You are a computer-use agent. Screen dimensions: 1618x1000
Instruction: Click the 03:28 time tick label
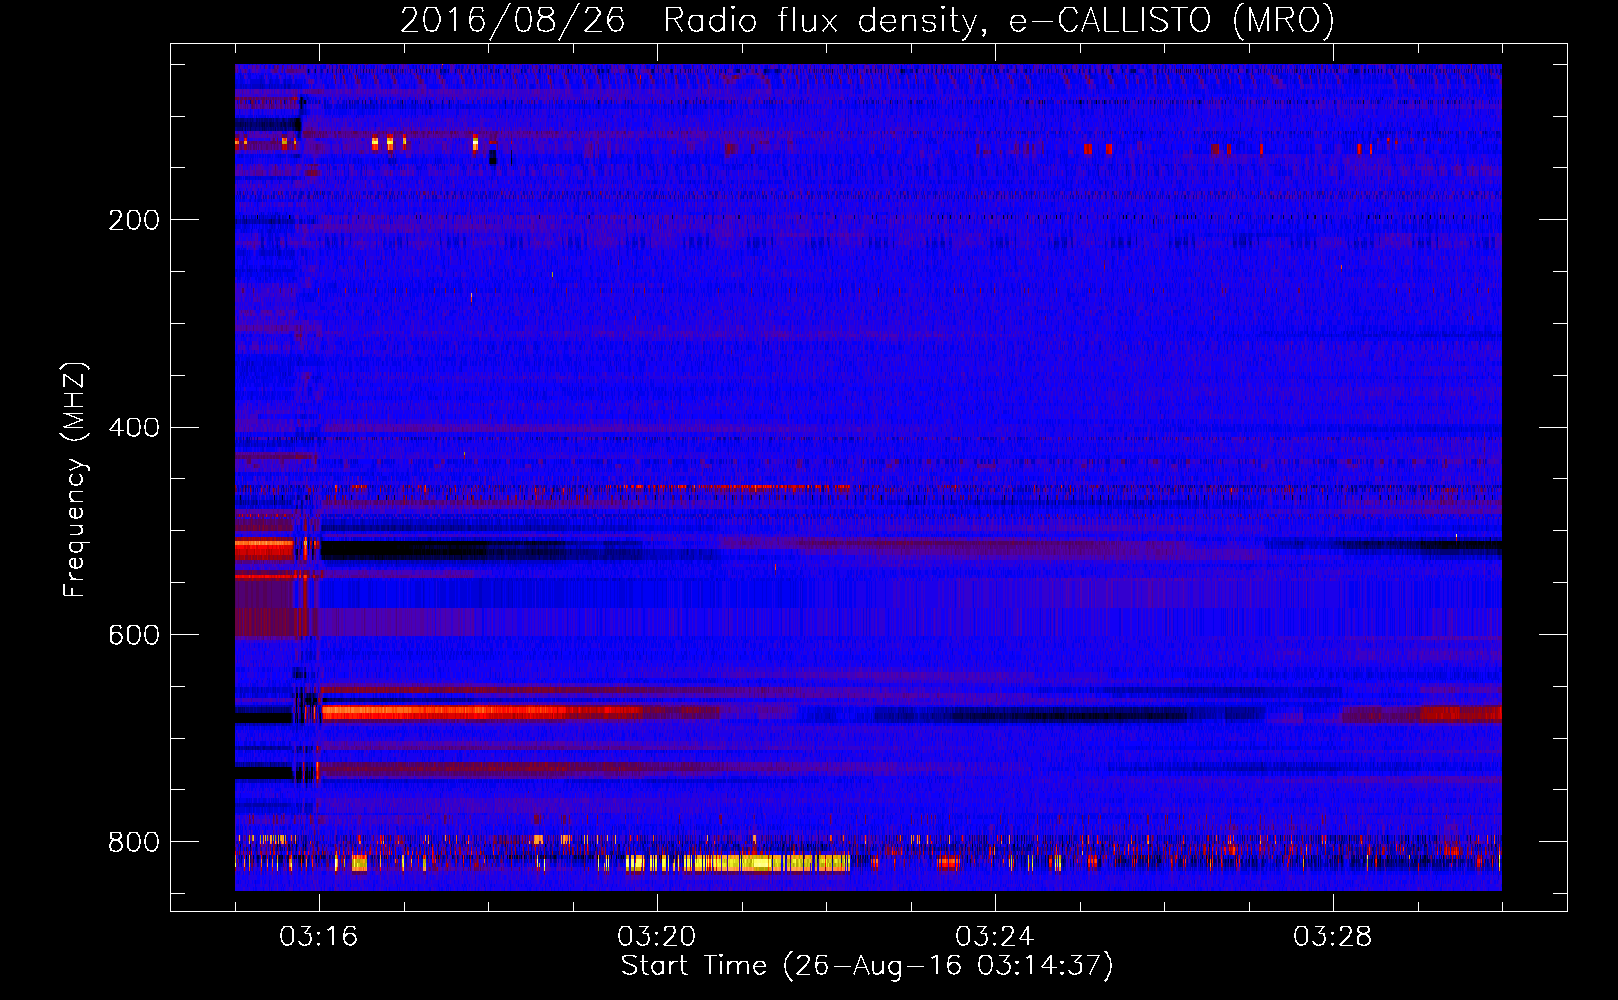tap(1333, 937)
